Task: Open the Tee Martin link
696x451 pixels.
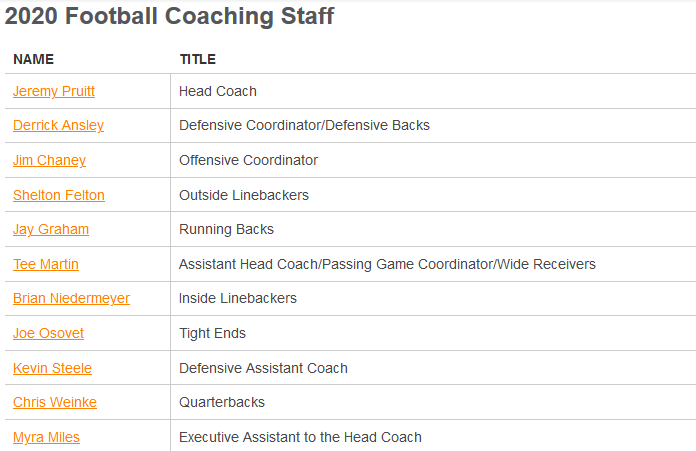Action: coord(45,264)
